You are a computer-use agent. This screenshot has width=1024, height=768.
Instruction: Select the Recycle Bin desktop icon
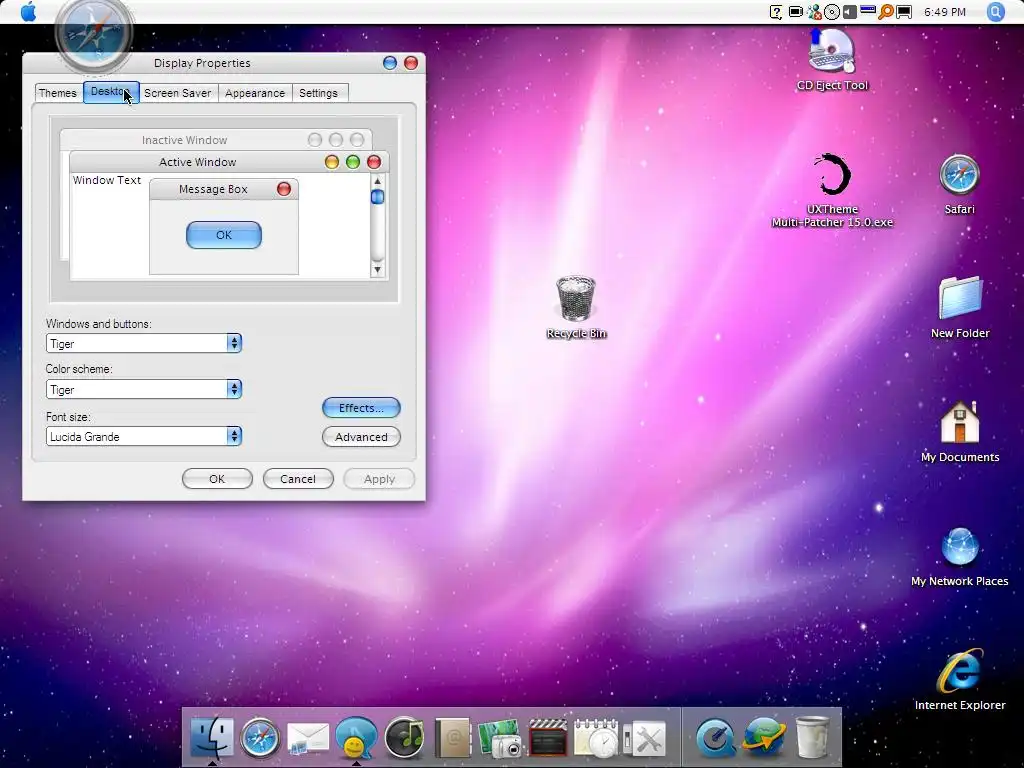576,307
